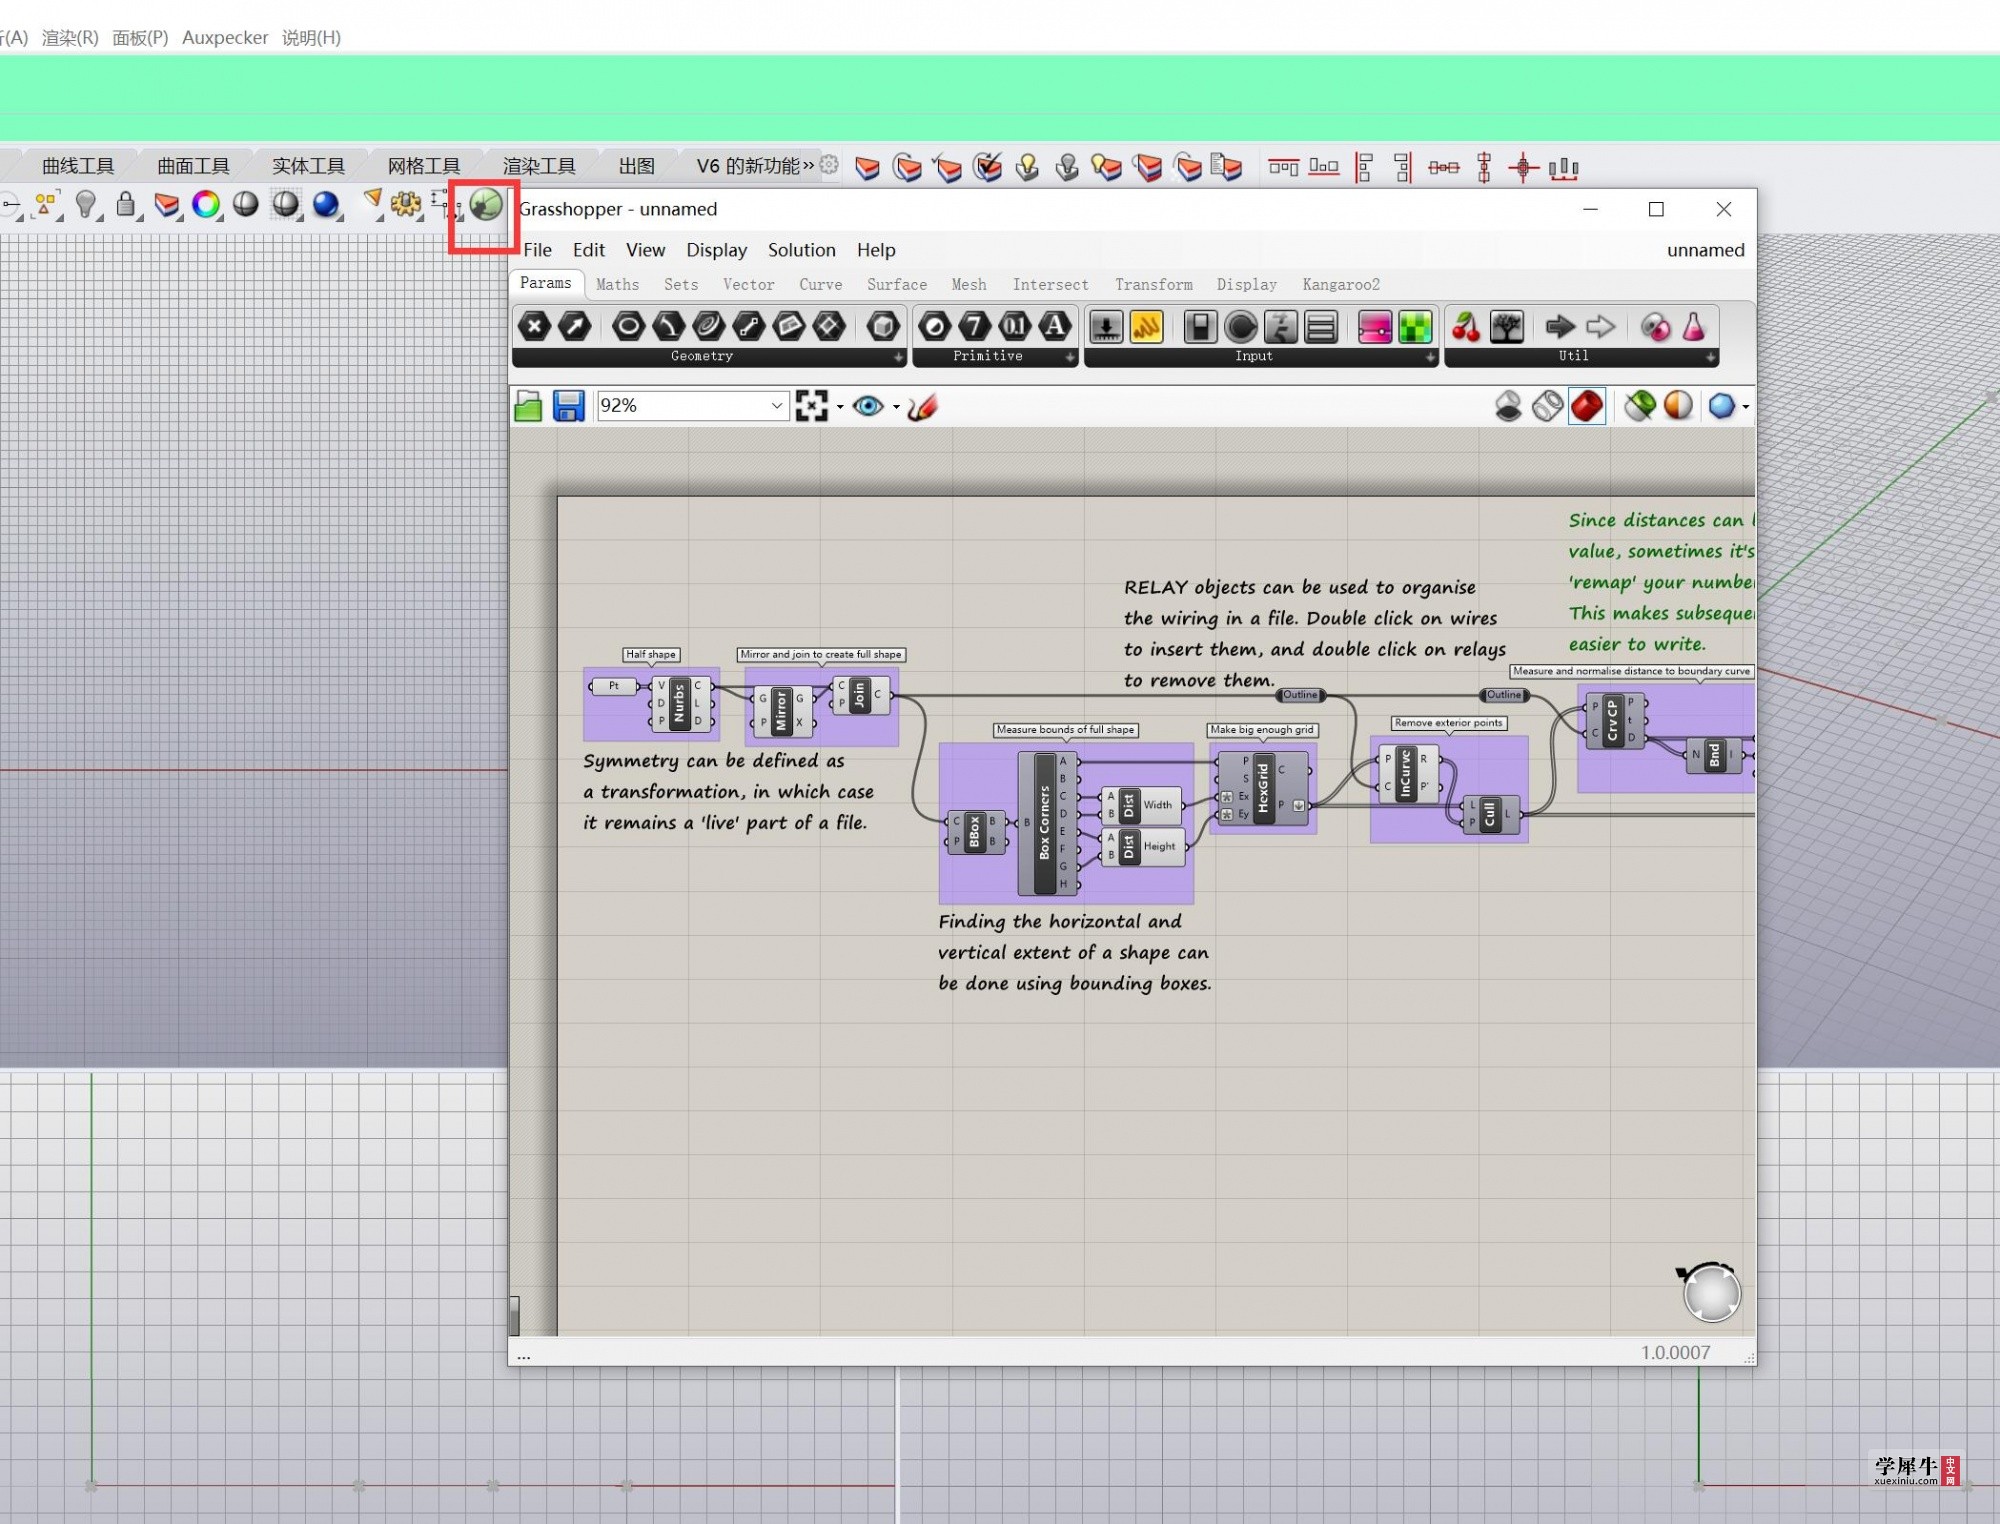The image size is (2000, 1524).
Task: Save the document with blue floppy icon
Action: point(568,406)
